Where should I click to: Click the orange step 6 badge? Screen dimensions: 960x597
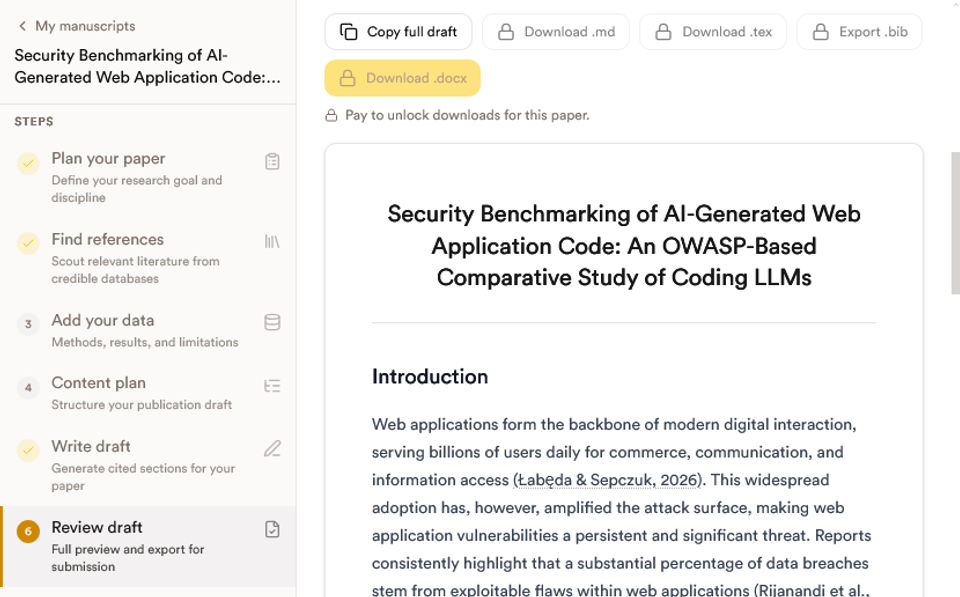[28, 531]
